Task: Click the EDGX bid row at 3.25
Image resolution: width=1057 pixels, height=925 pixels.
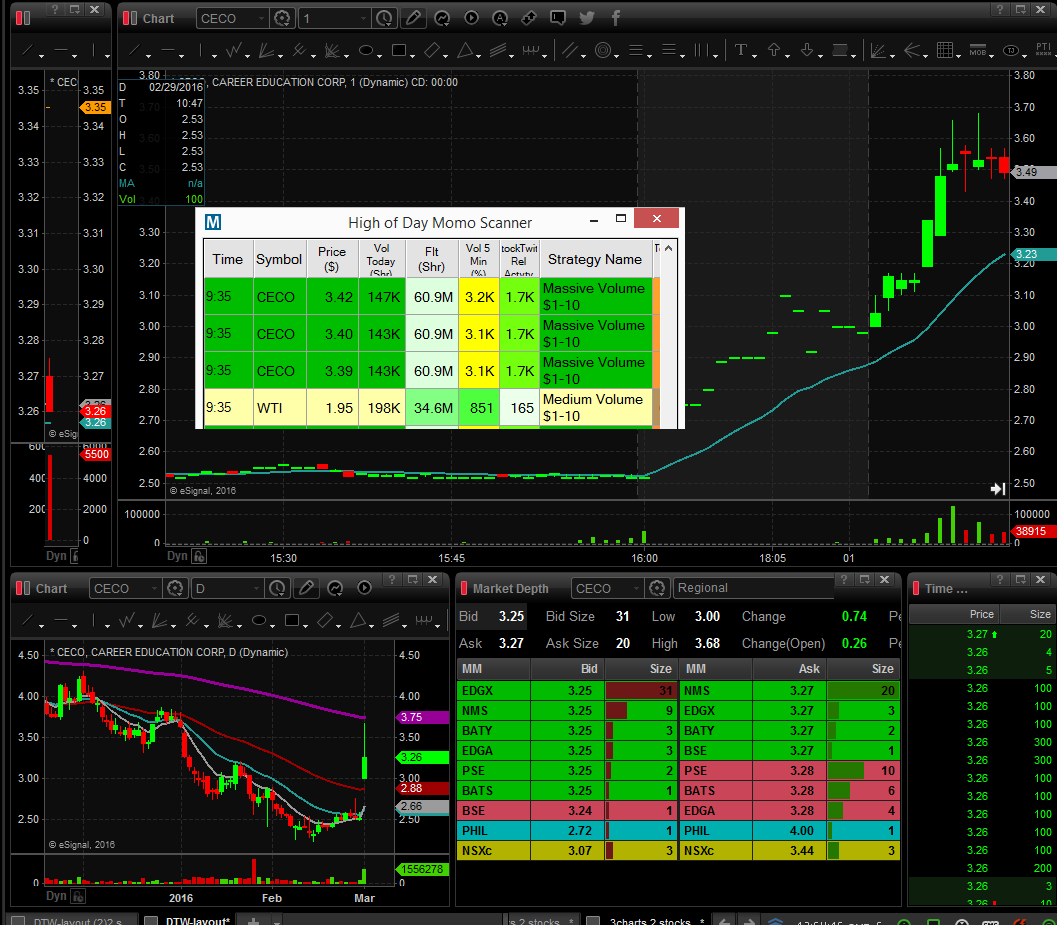Action: coord(566,690)
